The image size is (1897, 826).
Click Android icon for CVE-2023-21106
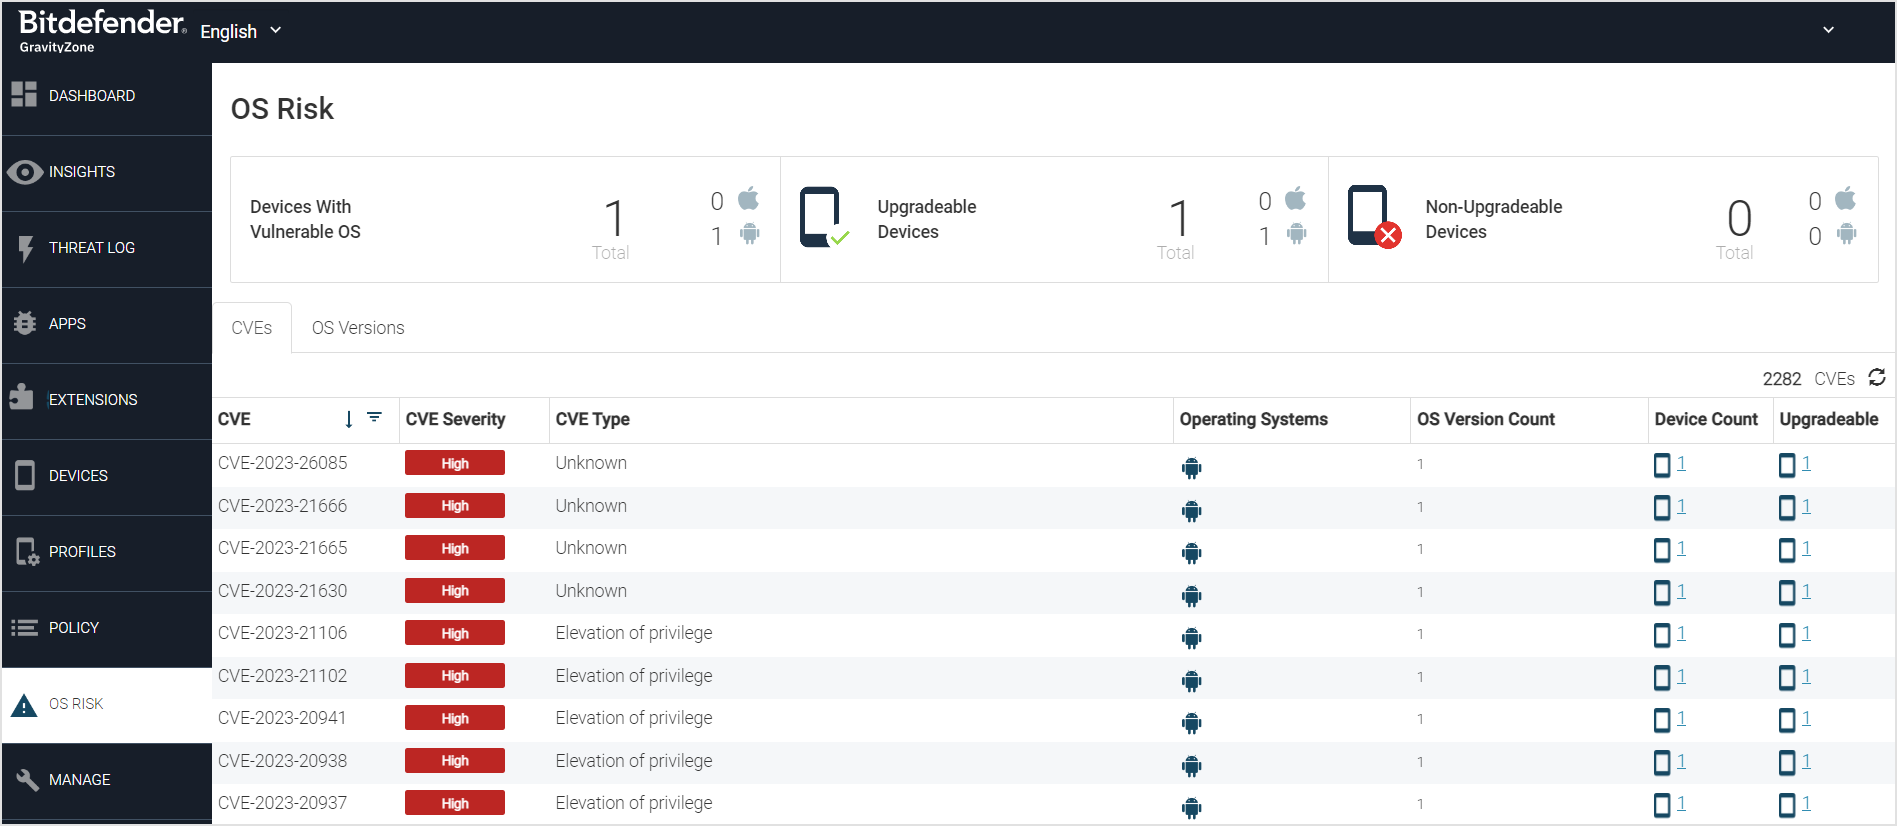click(1192, 638)
